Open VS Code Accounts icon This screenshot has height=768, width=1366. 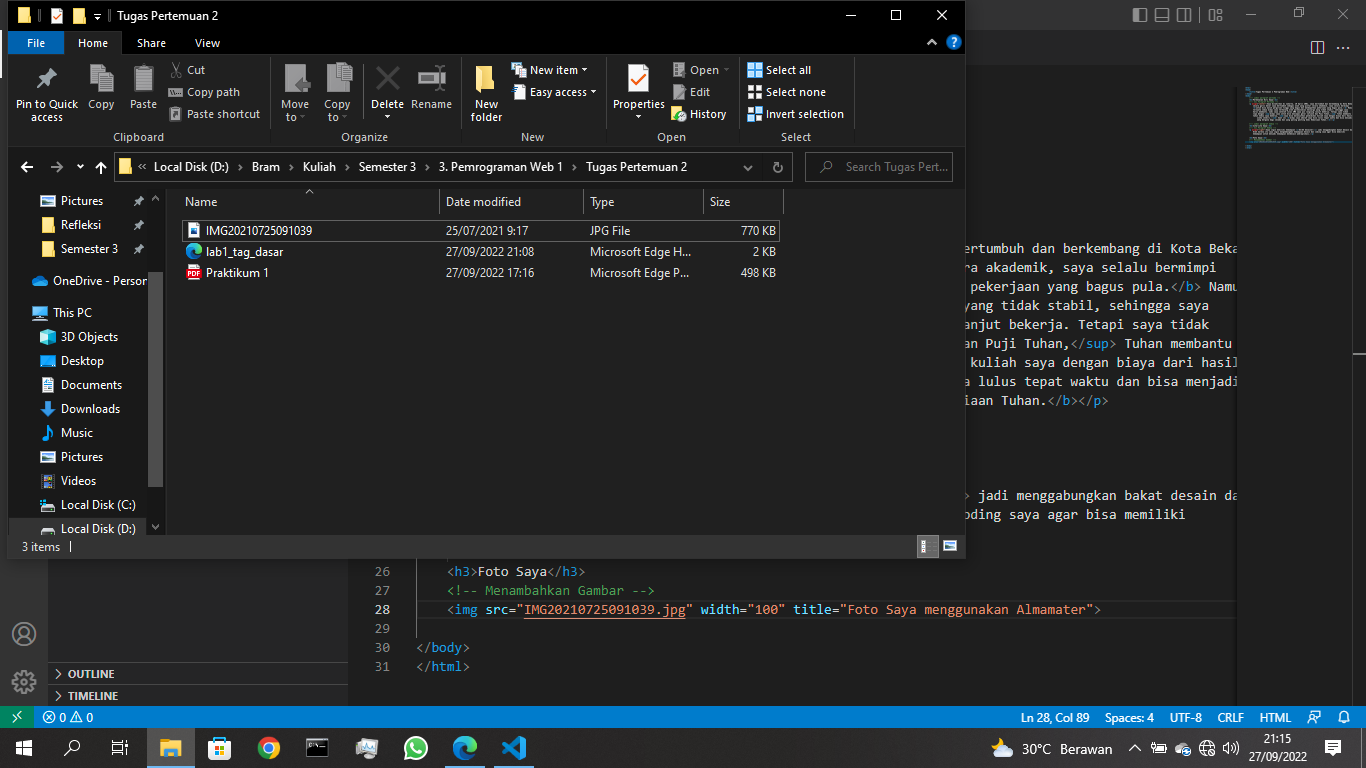point(24,634)
